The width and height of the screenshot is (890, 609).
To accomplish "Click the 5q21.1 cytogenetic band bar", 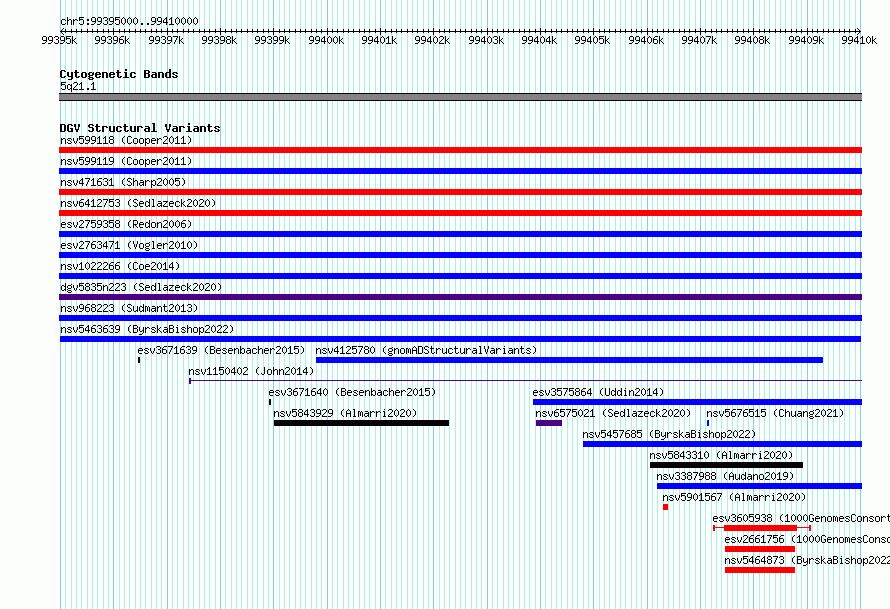I will pyautogui.click(x=460, y=97).
